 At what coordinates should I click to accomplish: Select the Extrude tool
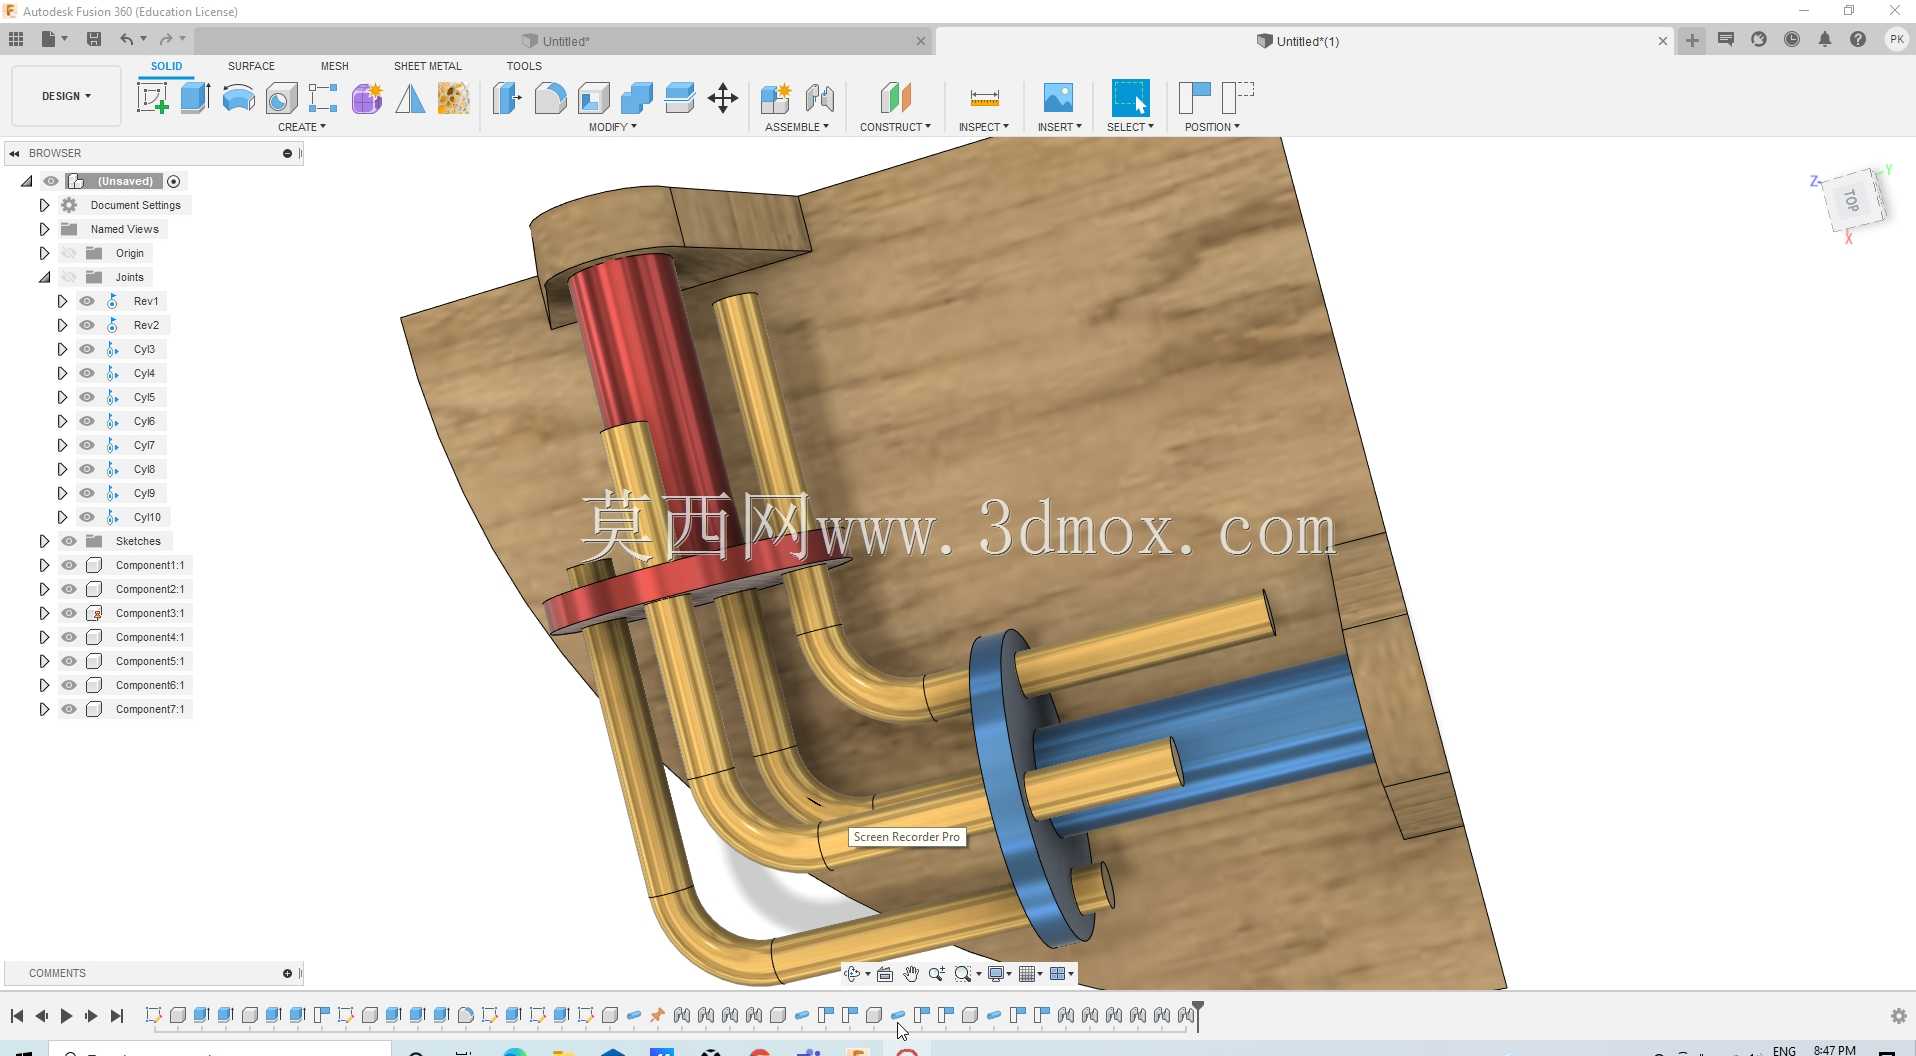[x=195, y=98]
